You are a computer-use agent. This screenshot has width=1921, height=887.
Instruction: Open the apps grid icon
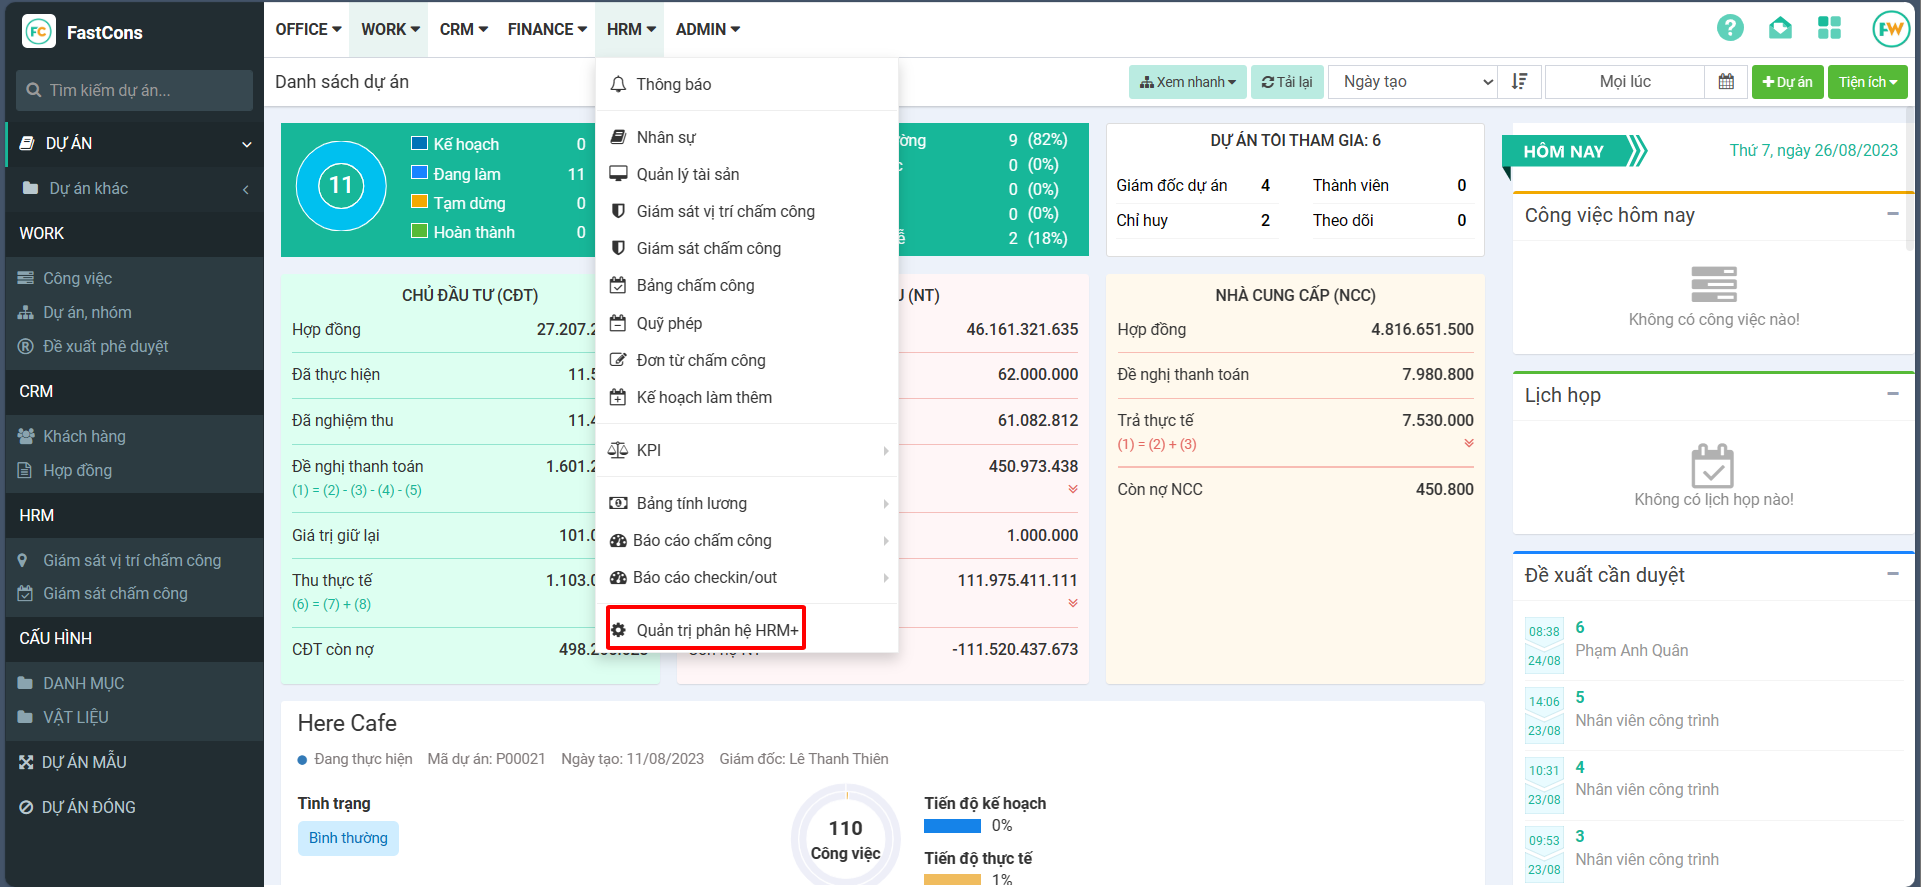pyautogui.click(x=1829, y=28)
